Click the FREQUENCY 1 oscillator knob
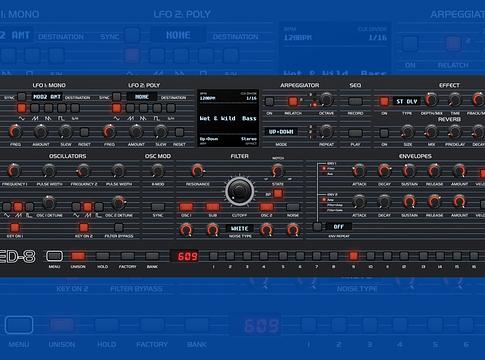Image resolution: width=485 pixels, height=360 pixels. (x=14, y=171)
